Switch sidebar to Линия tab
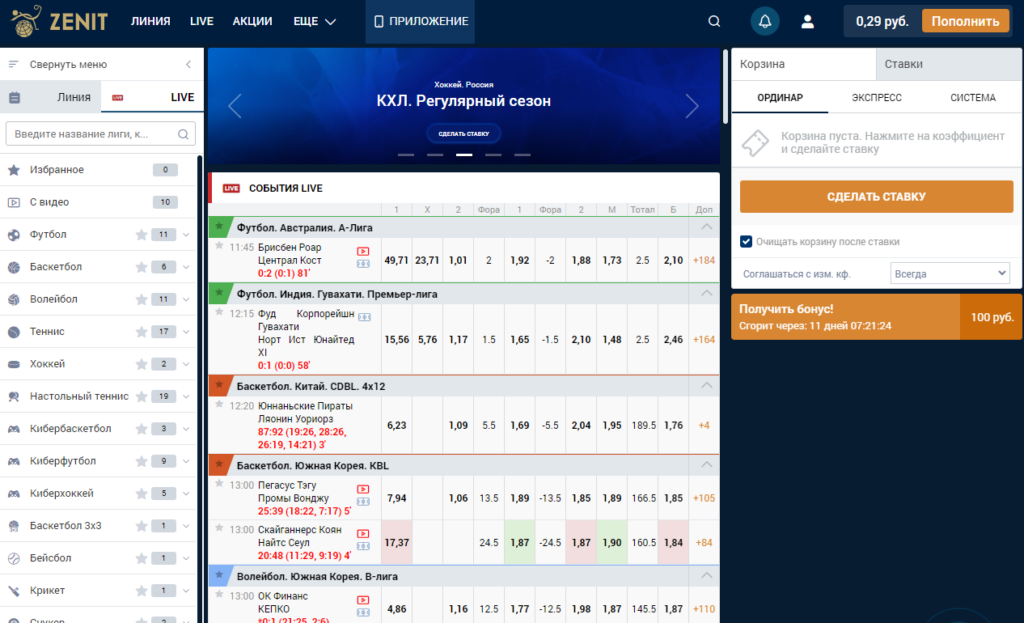The height and width of the screenshot is (623, 1024). click(51, 97)
